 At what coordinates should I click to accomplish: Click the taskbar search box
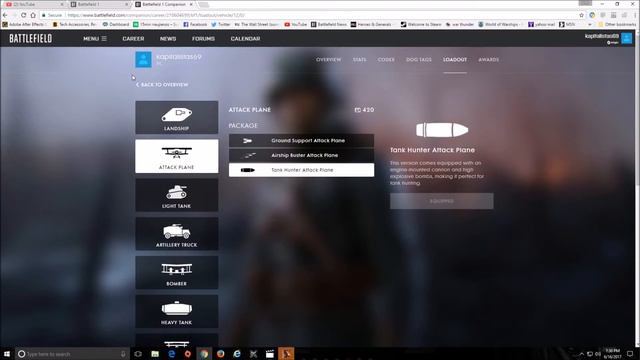pos(72,354)
